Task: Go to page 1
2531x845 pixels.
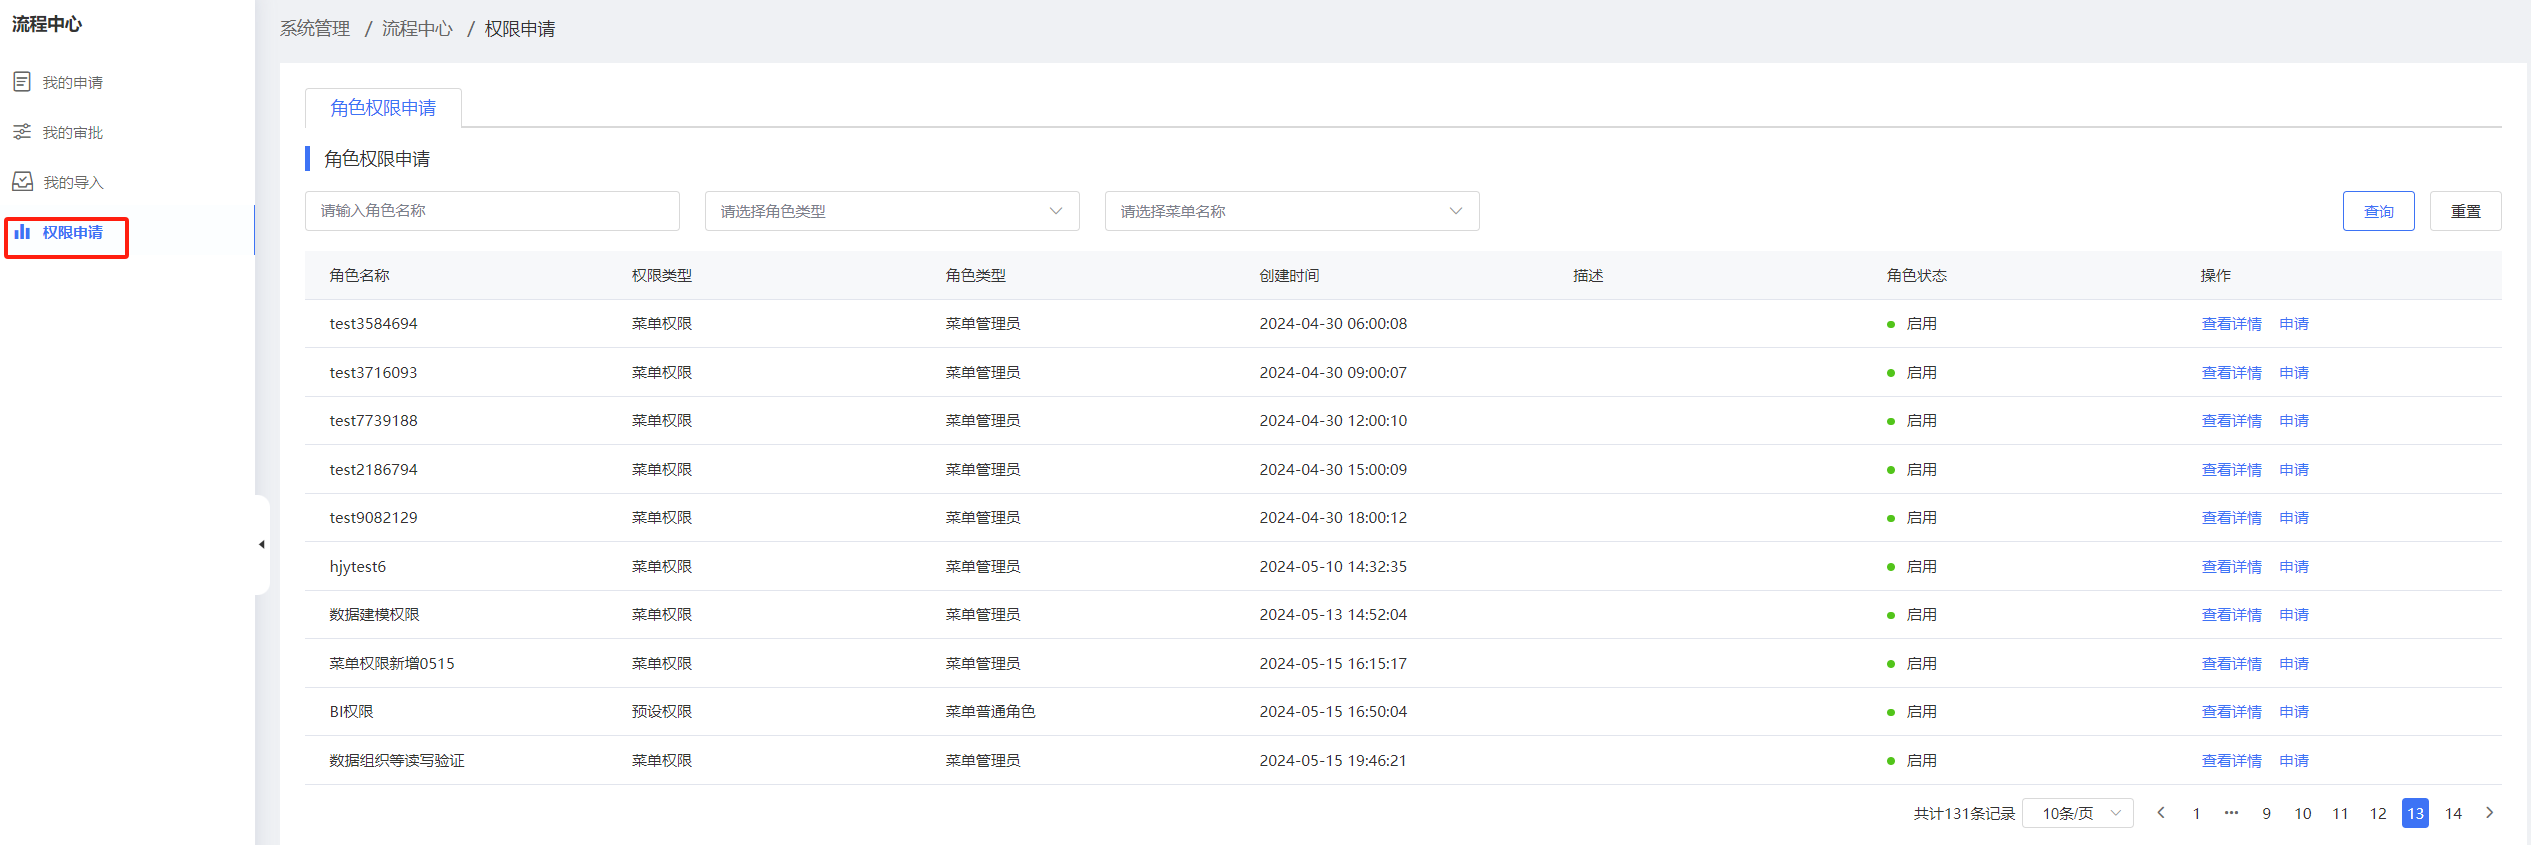Action: point(2196,813)
